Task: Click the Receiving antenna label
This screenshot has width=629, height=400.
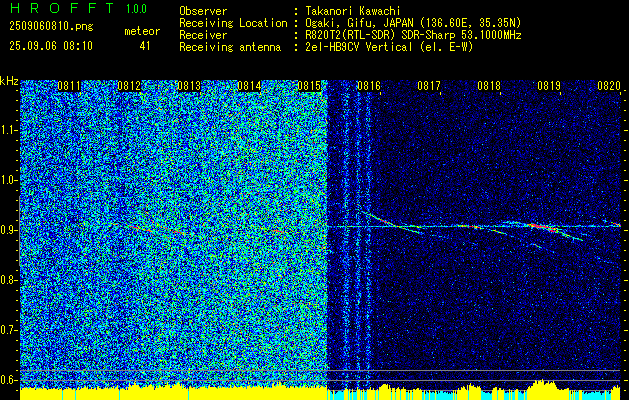Action: [230, 47]
